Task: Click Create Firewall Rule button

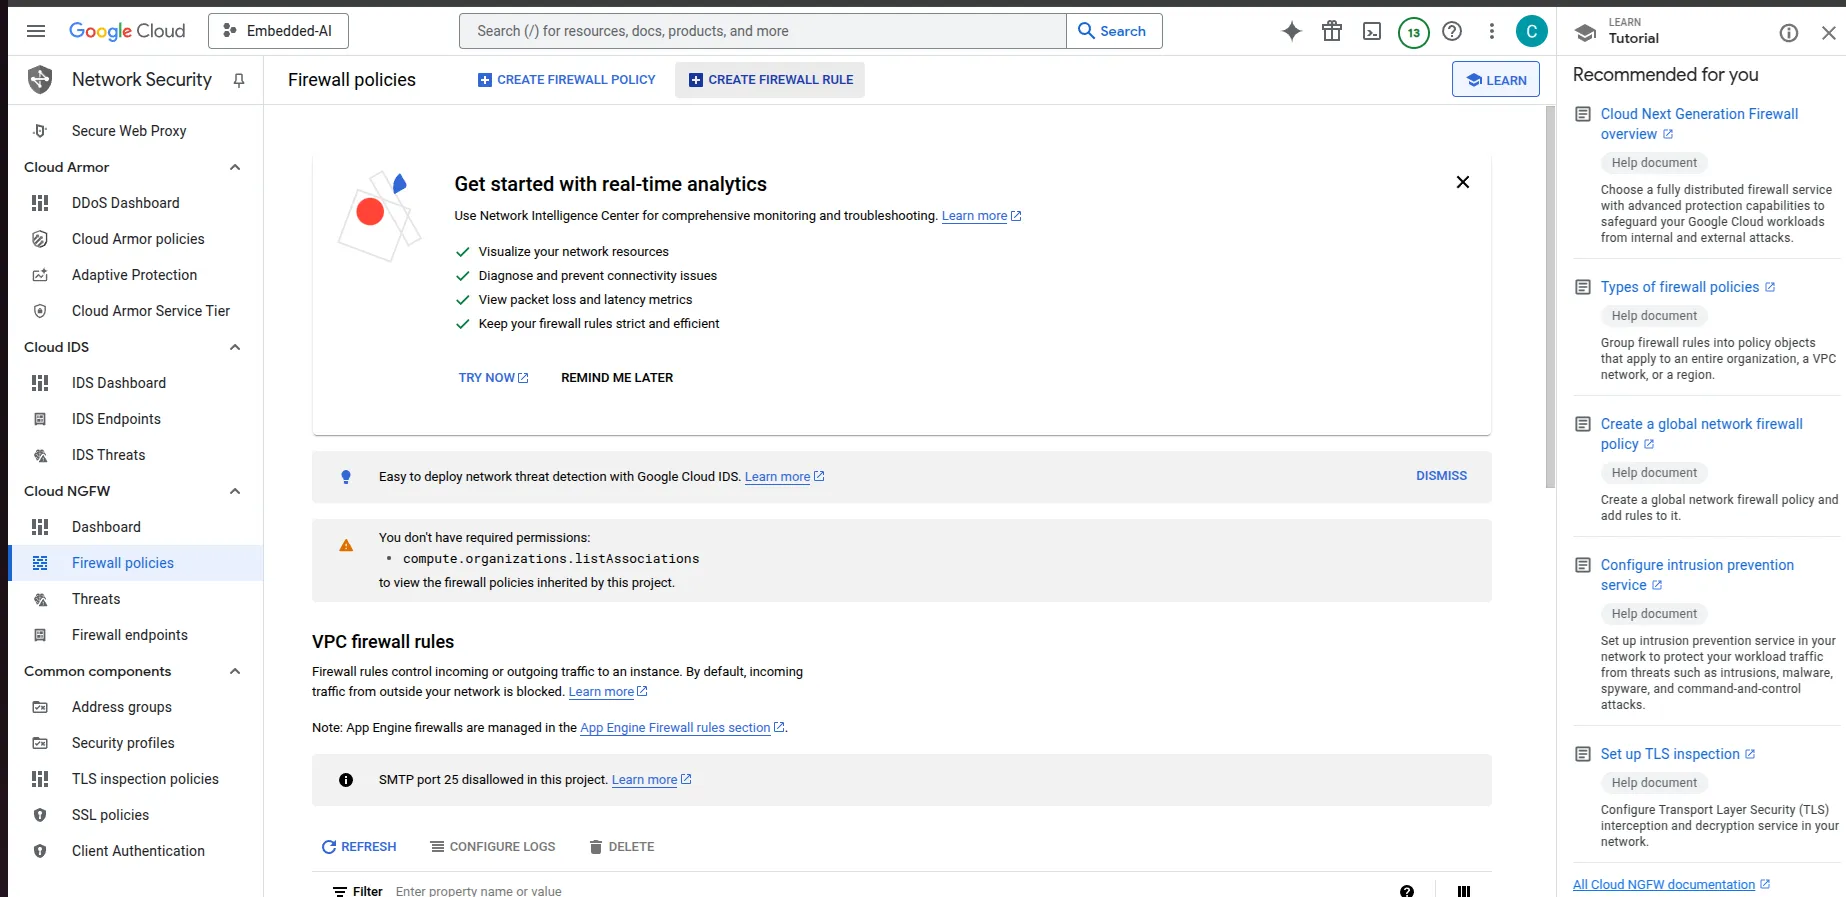Action: [x=770, y=80]
